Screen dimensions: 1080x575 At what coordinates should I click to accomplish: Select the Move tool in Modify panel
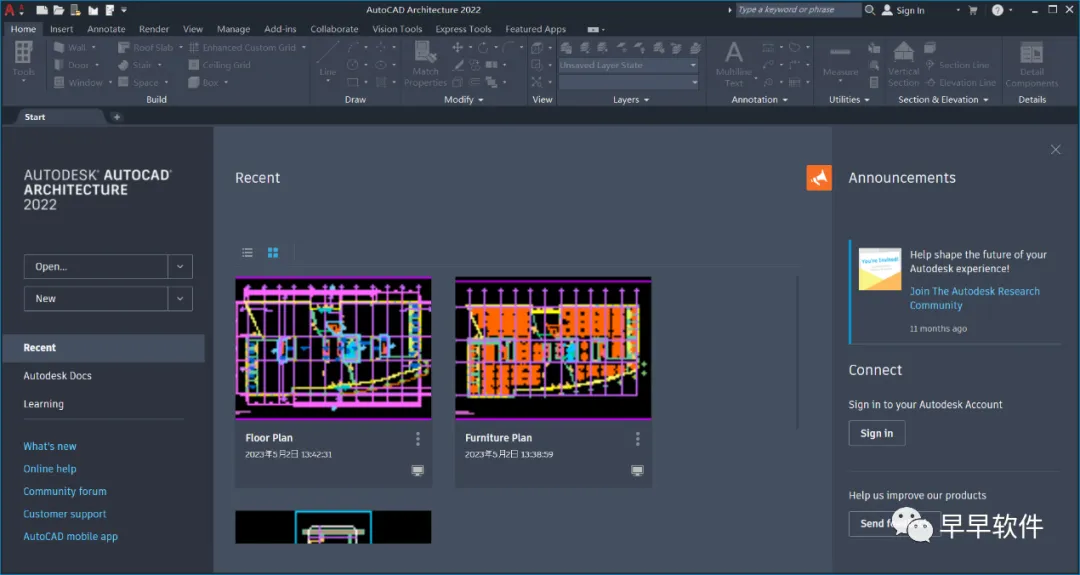(x=457, y=48)
